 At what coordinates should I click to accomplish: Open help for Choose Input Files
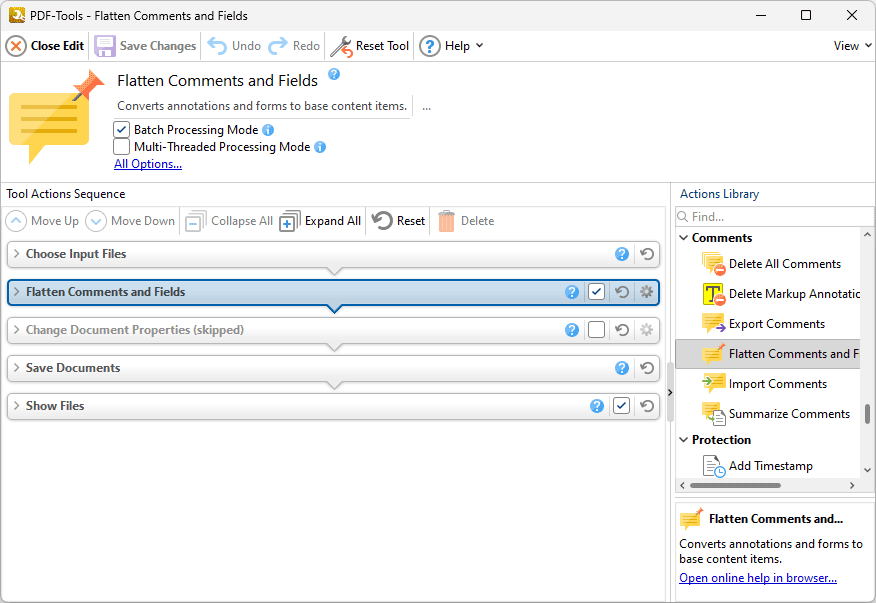click(x=622, y=254)
